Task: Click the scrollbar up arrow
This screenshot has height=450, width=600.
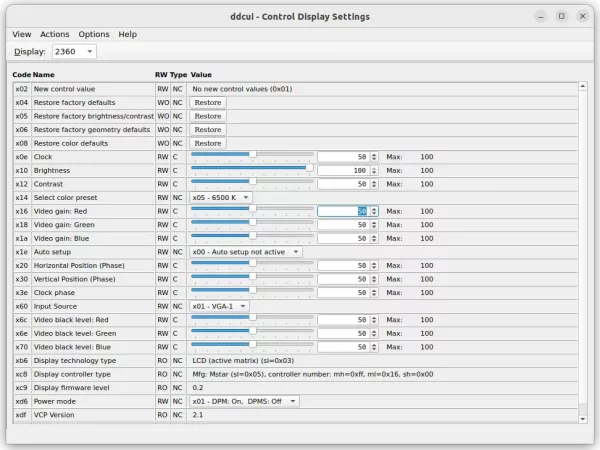Action: tap(582, 86)
